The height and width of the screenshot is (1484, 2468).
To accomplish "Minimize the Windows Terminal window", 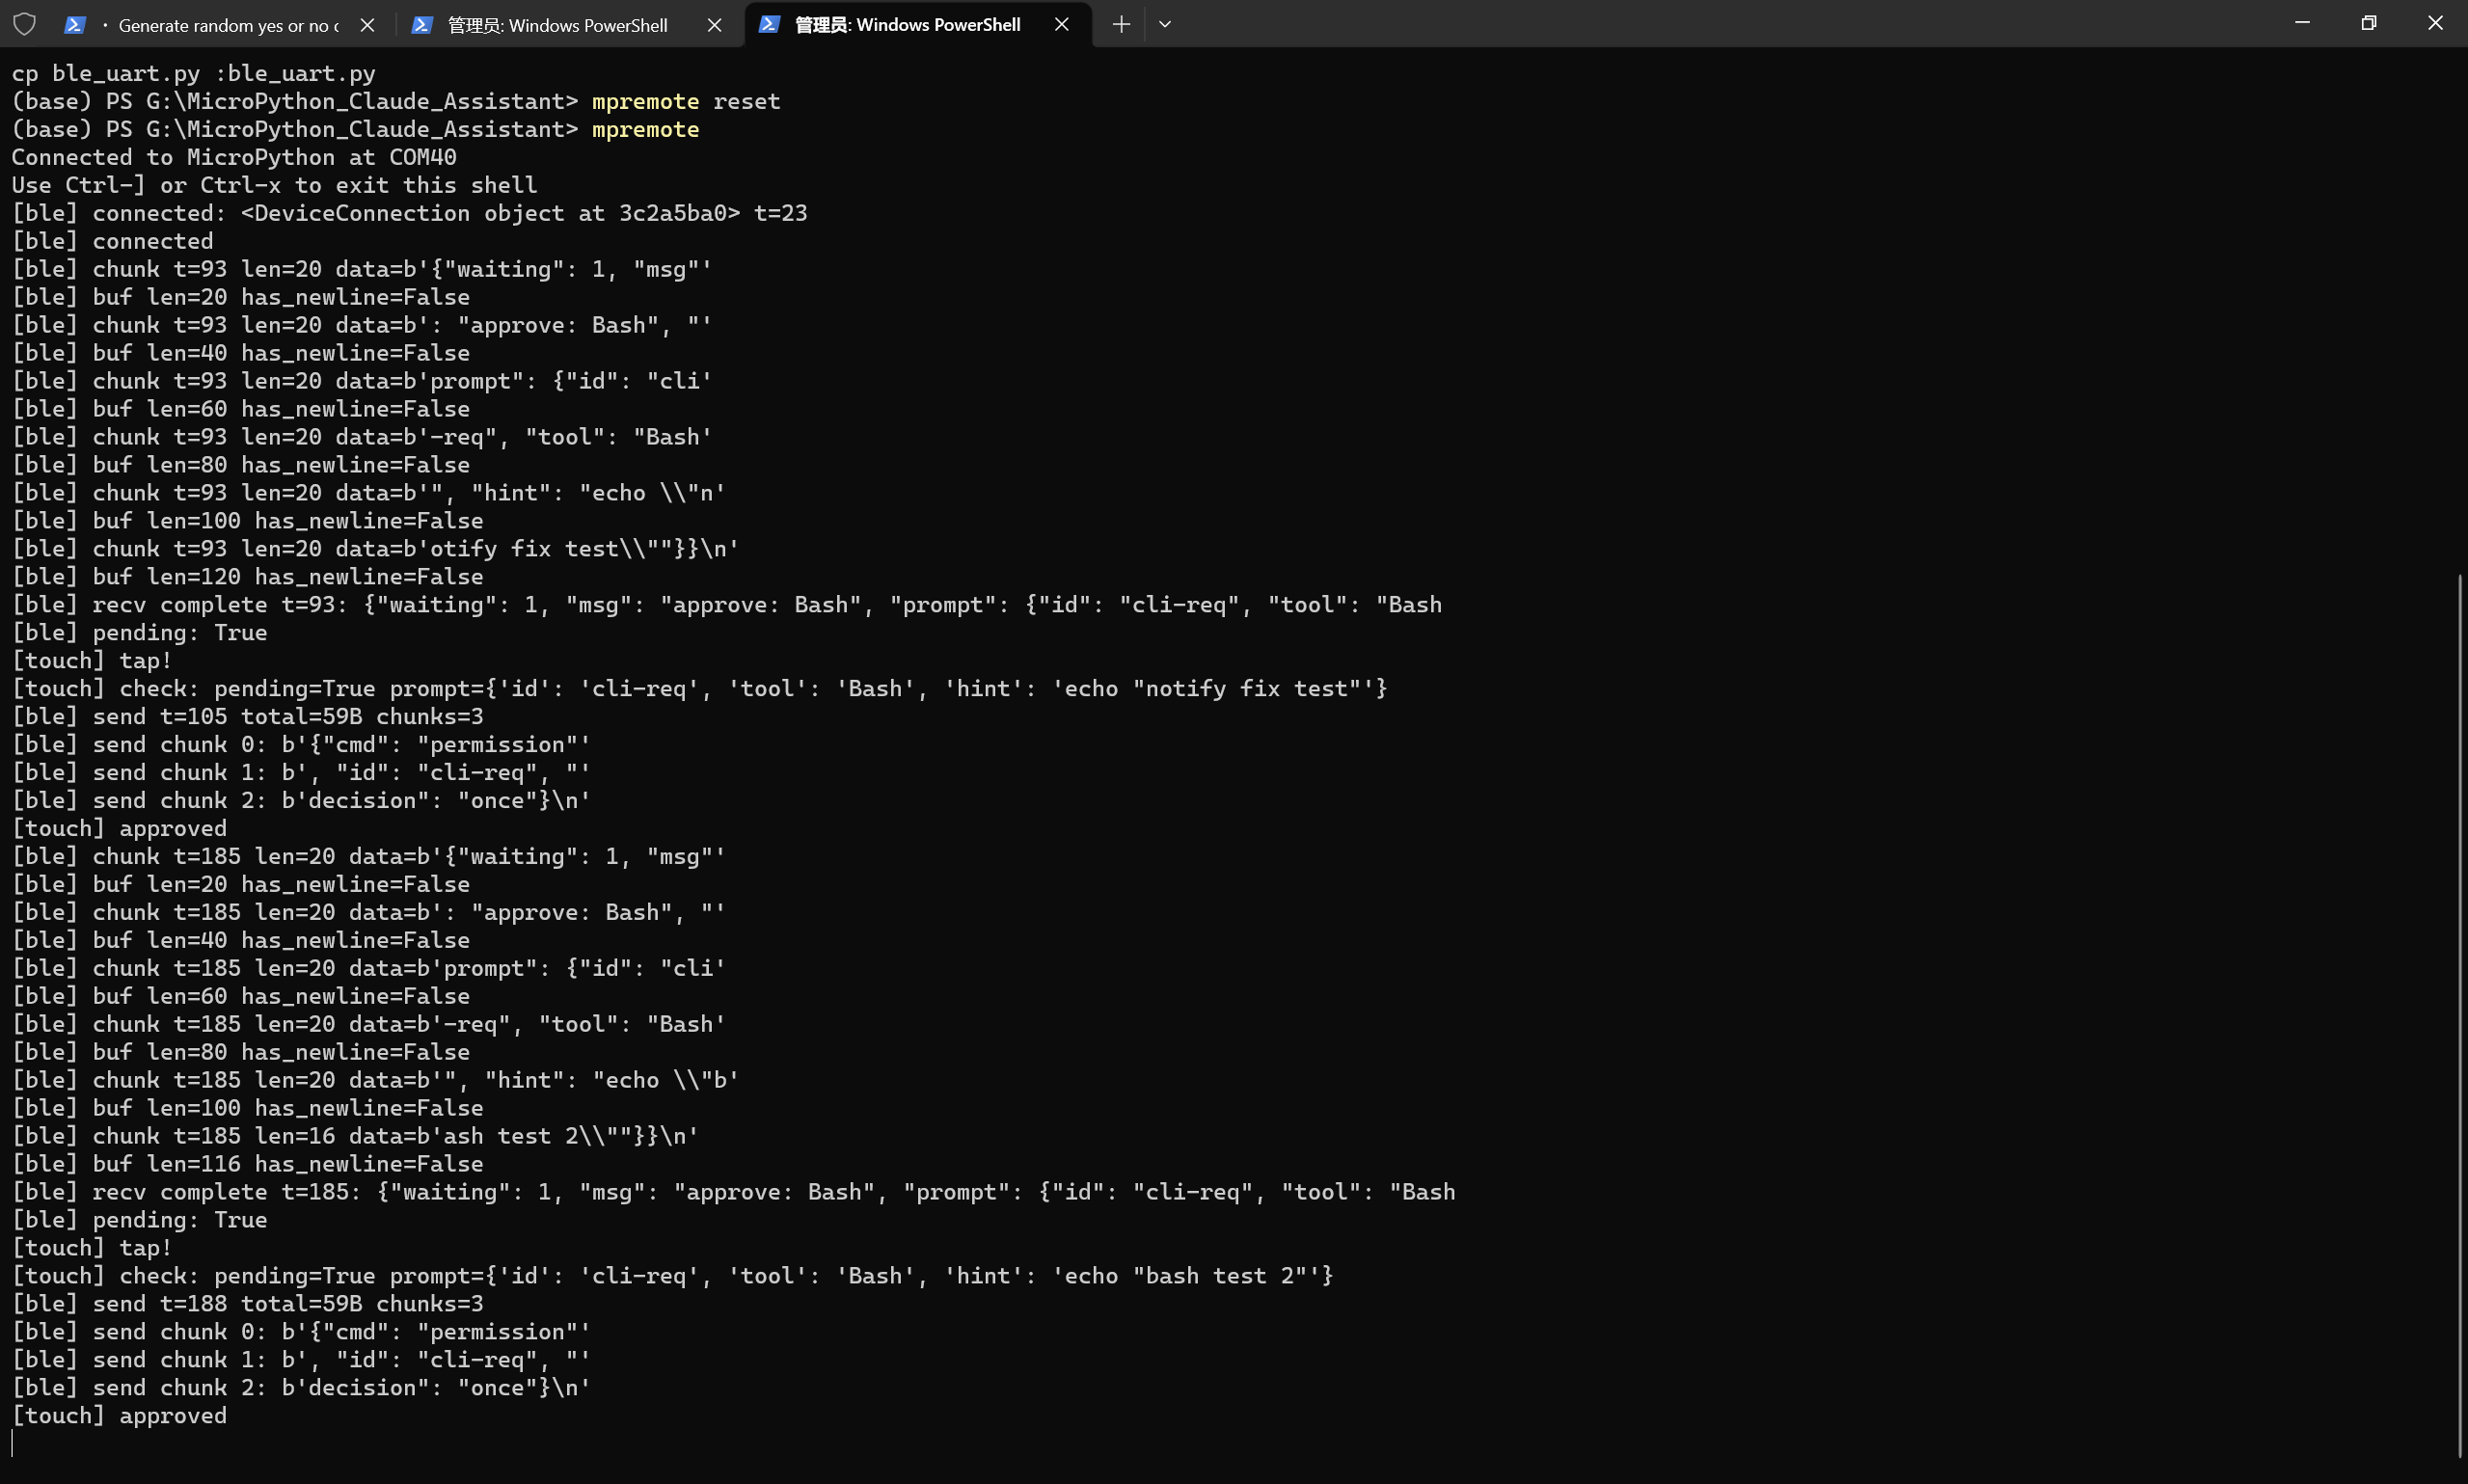I will pos(2302,23).
